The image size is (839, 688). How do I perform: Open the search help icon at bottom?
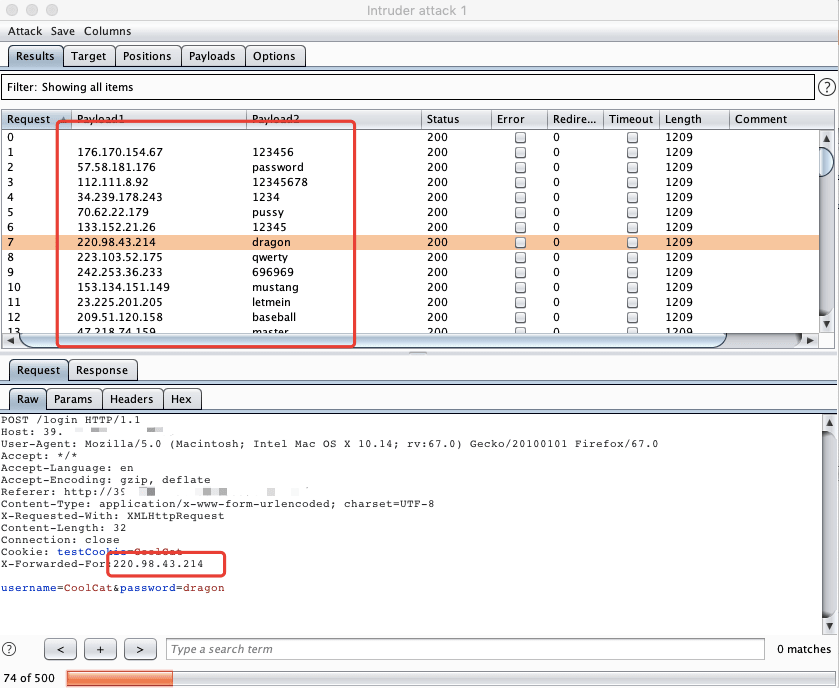(x=9, y=649)
